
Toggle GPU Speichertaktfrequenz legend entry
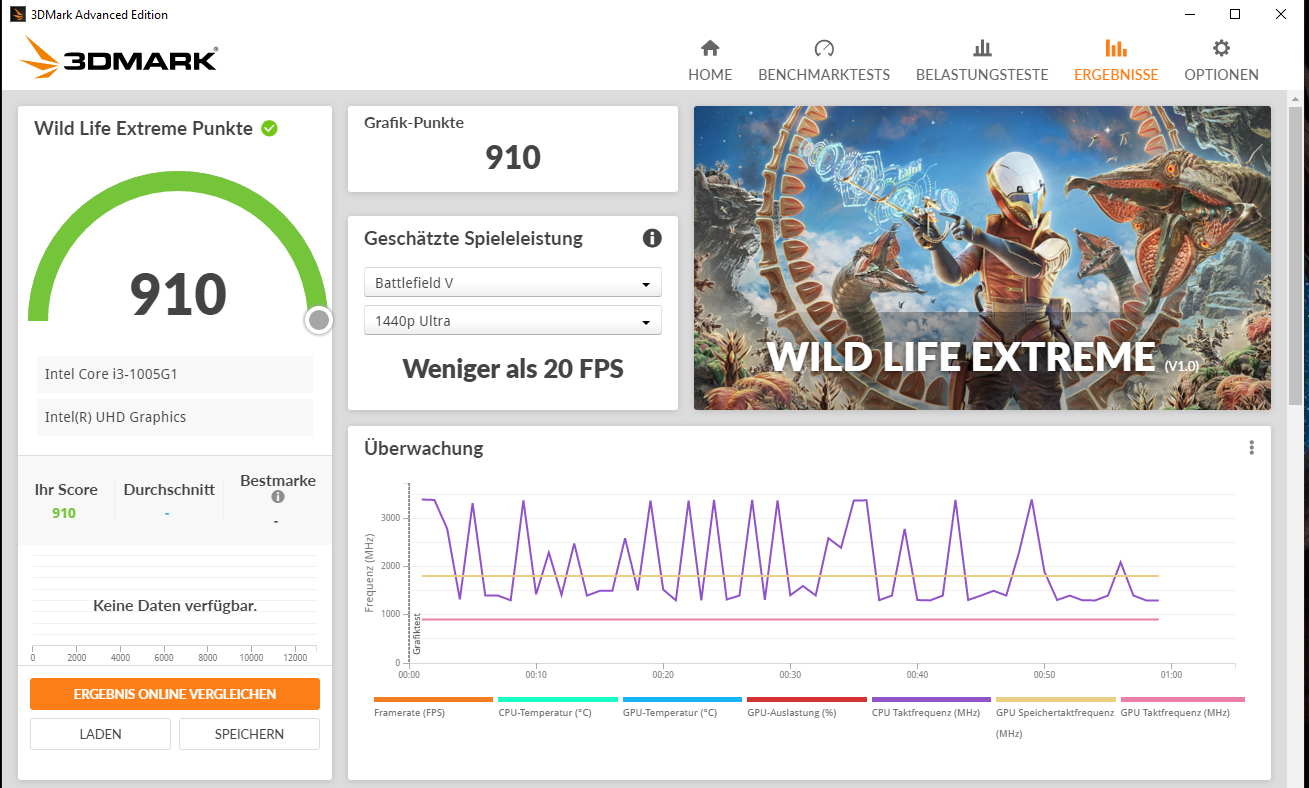point(1055,717)
